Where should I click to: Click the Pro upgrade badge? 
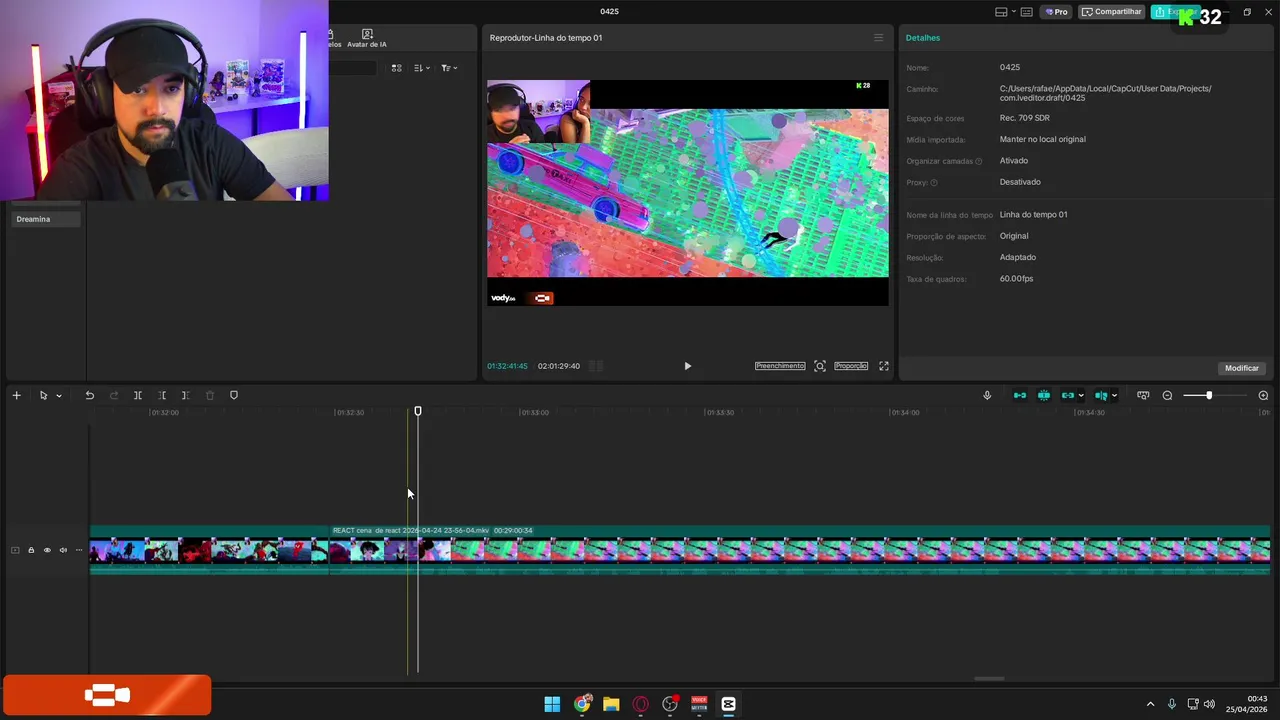click(1056, 12)
